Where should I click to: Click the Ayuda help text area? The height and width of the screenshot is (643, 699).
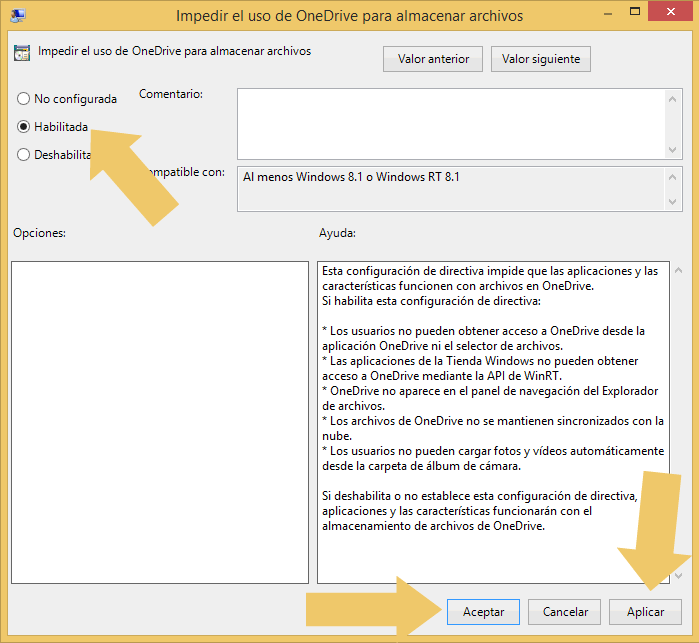pyautogui.click(x=492, y=422)
